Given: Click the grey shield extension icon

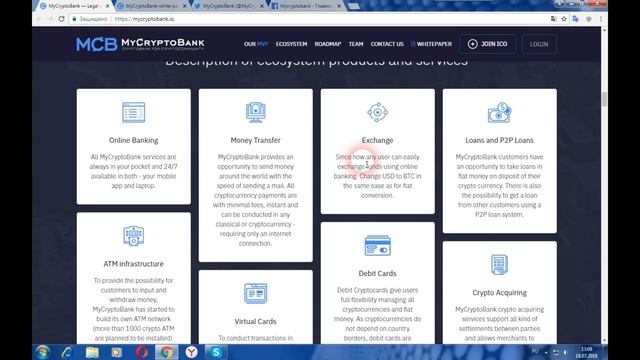Looking at the screenshot, I should (589, 19).
